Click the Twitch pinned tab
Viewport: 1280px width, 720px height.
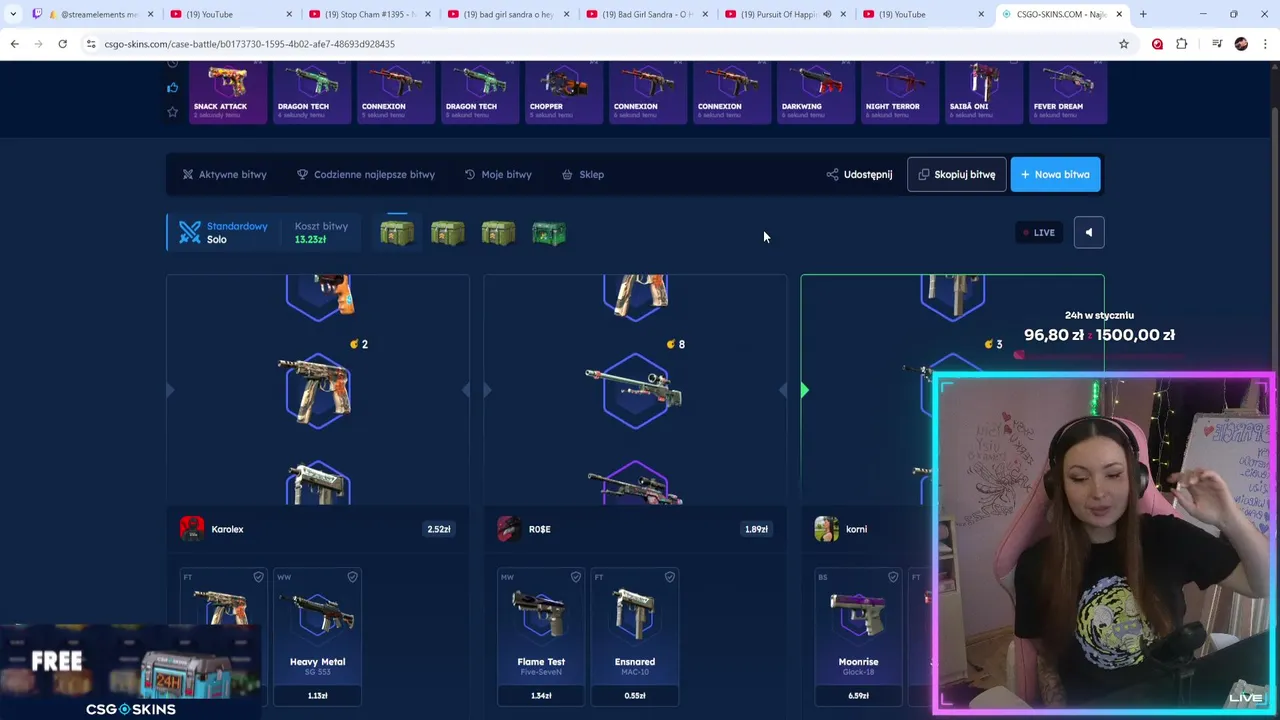pyautogui.click(x=37, y=14)
